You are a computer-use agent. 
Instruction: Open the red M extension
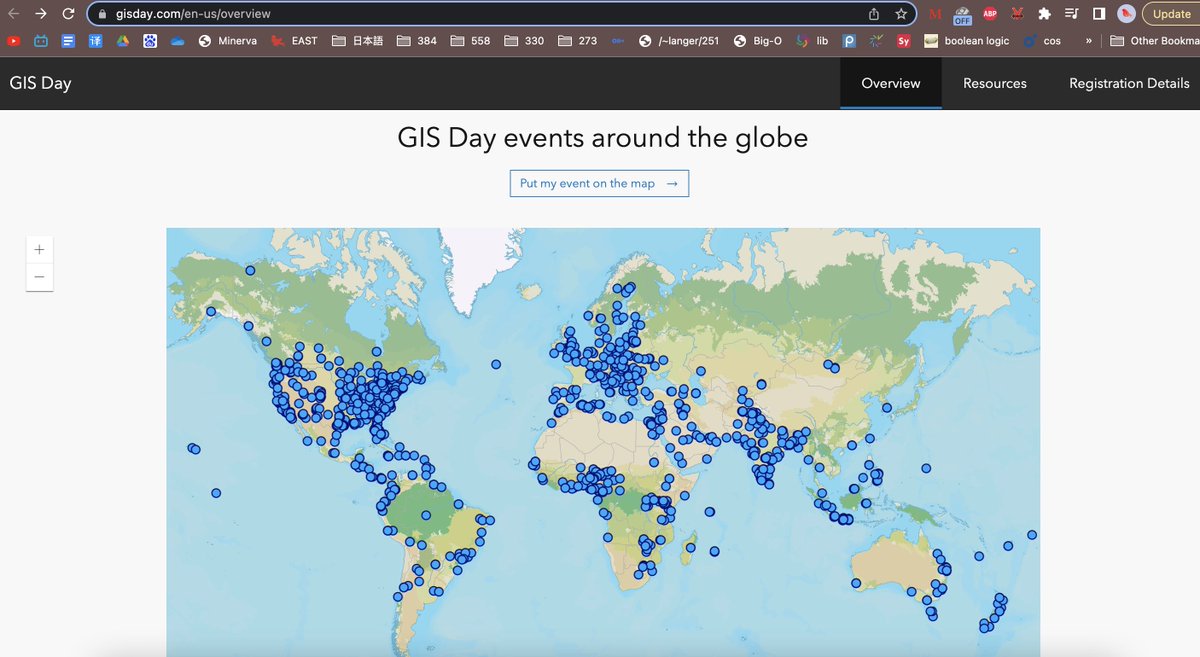[x=935, y=14]
